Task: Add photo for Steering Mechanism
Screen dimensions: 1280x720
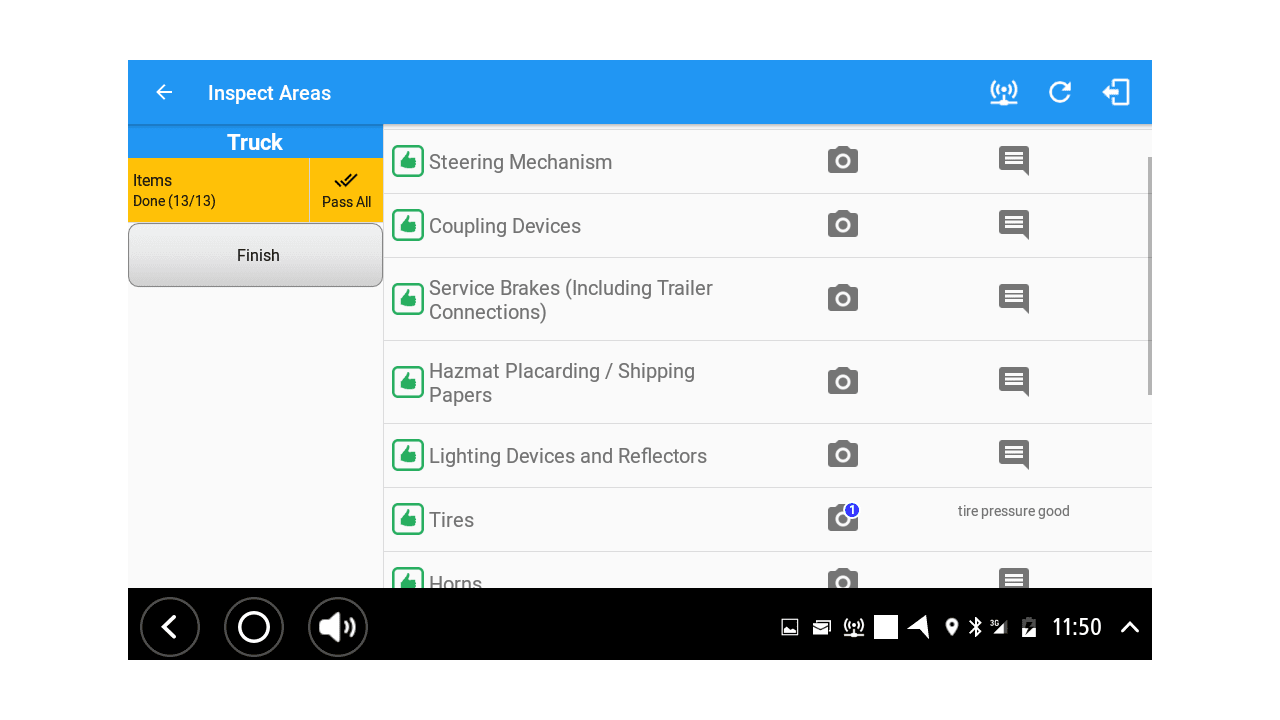Action: (x=843, y=160)
